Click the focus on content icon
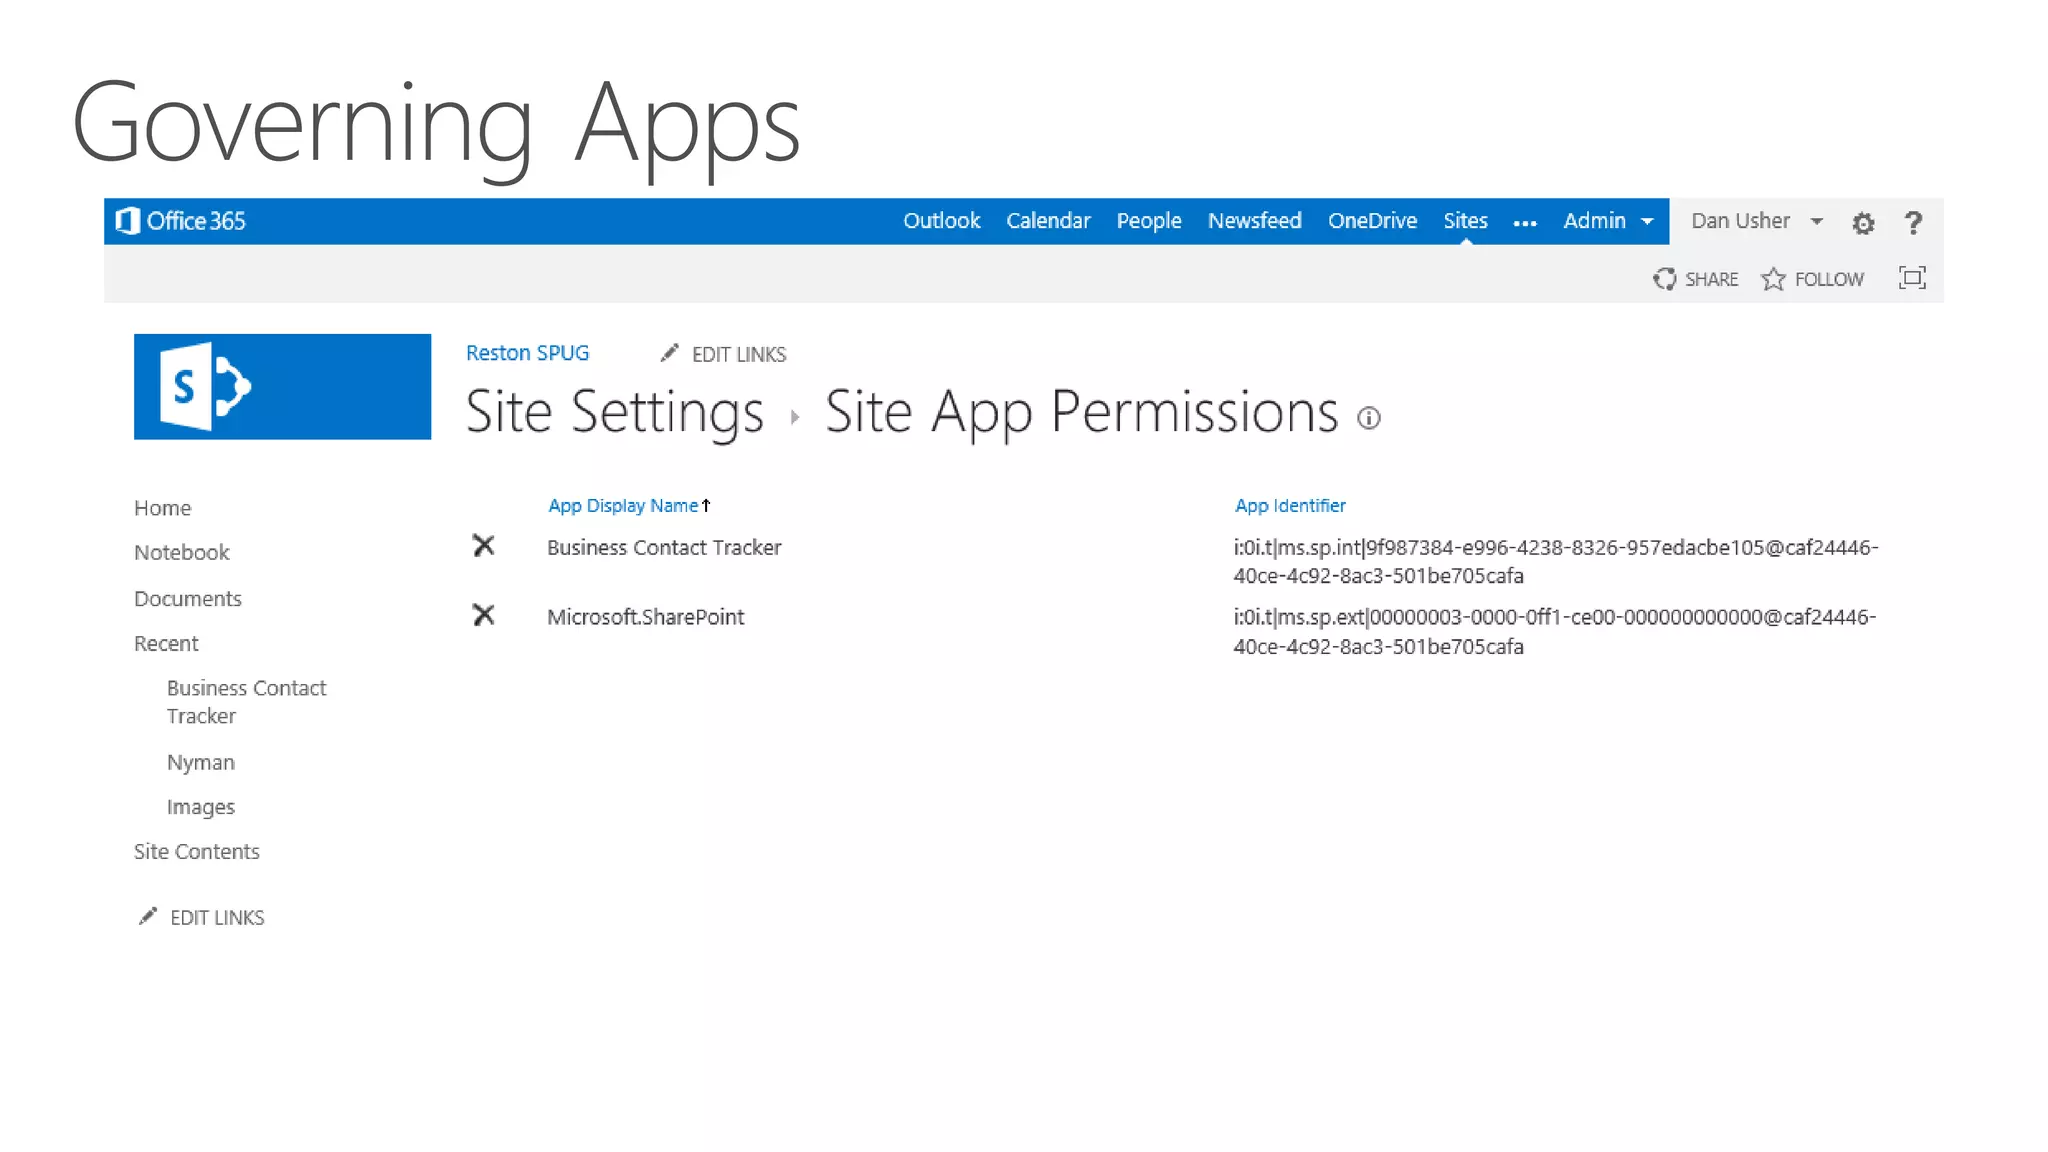This screenshot has width=2048, height=1152. tap(1911, 278)
